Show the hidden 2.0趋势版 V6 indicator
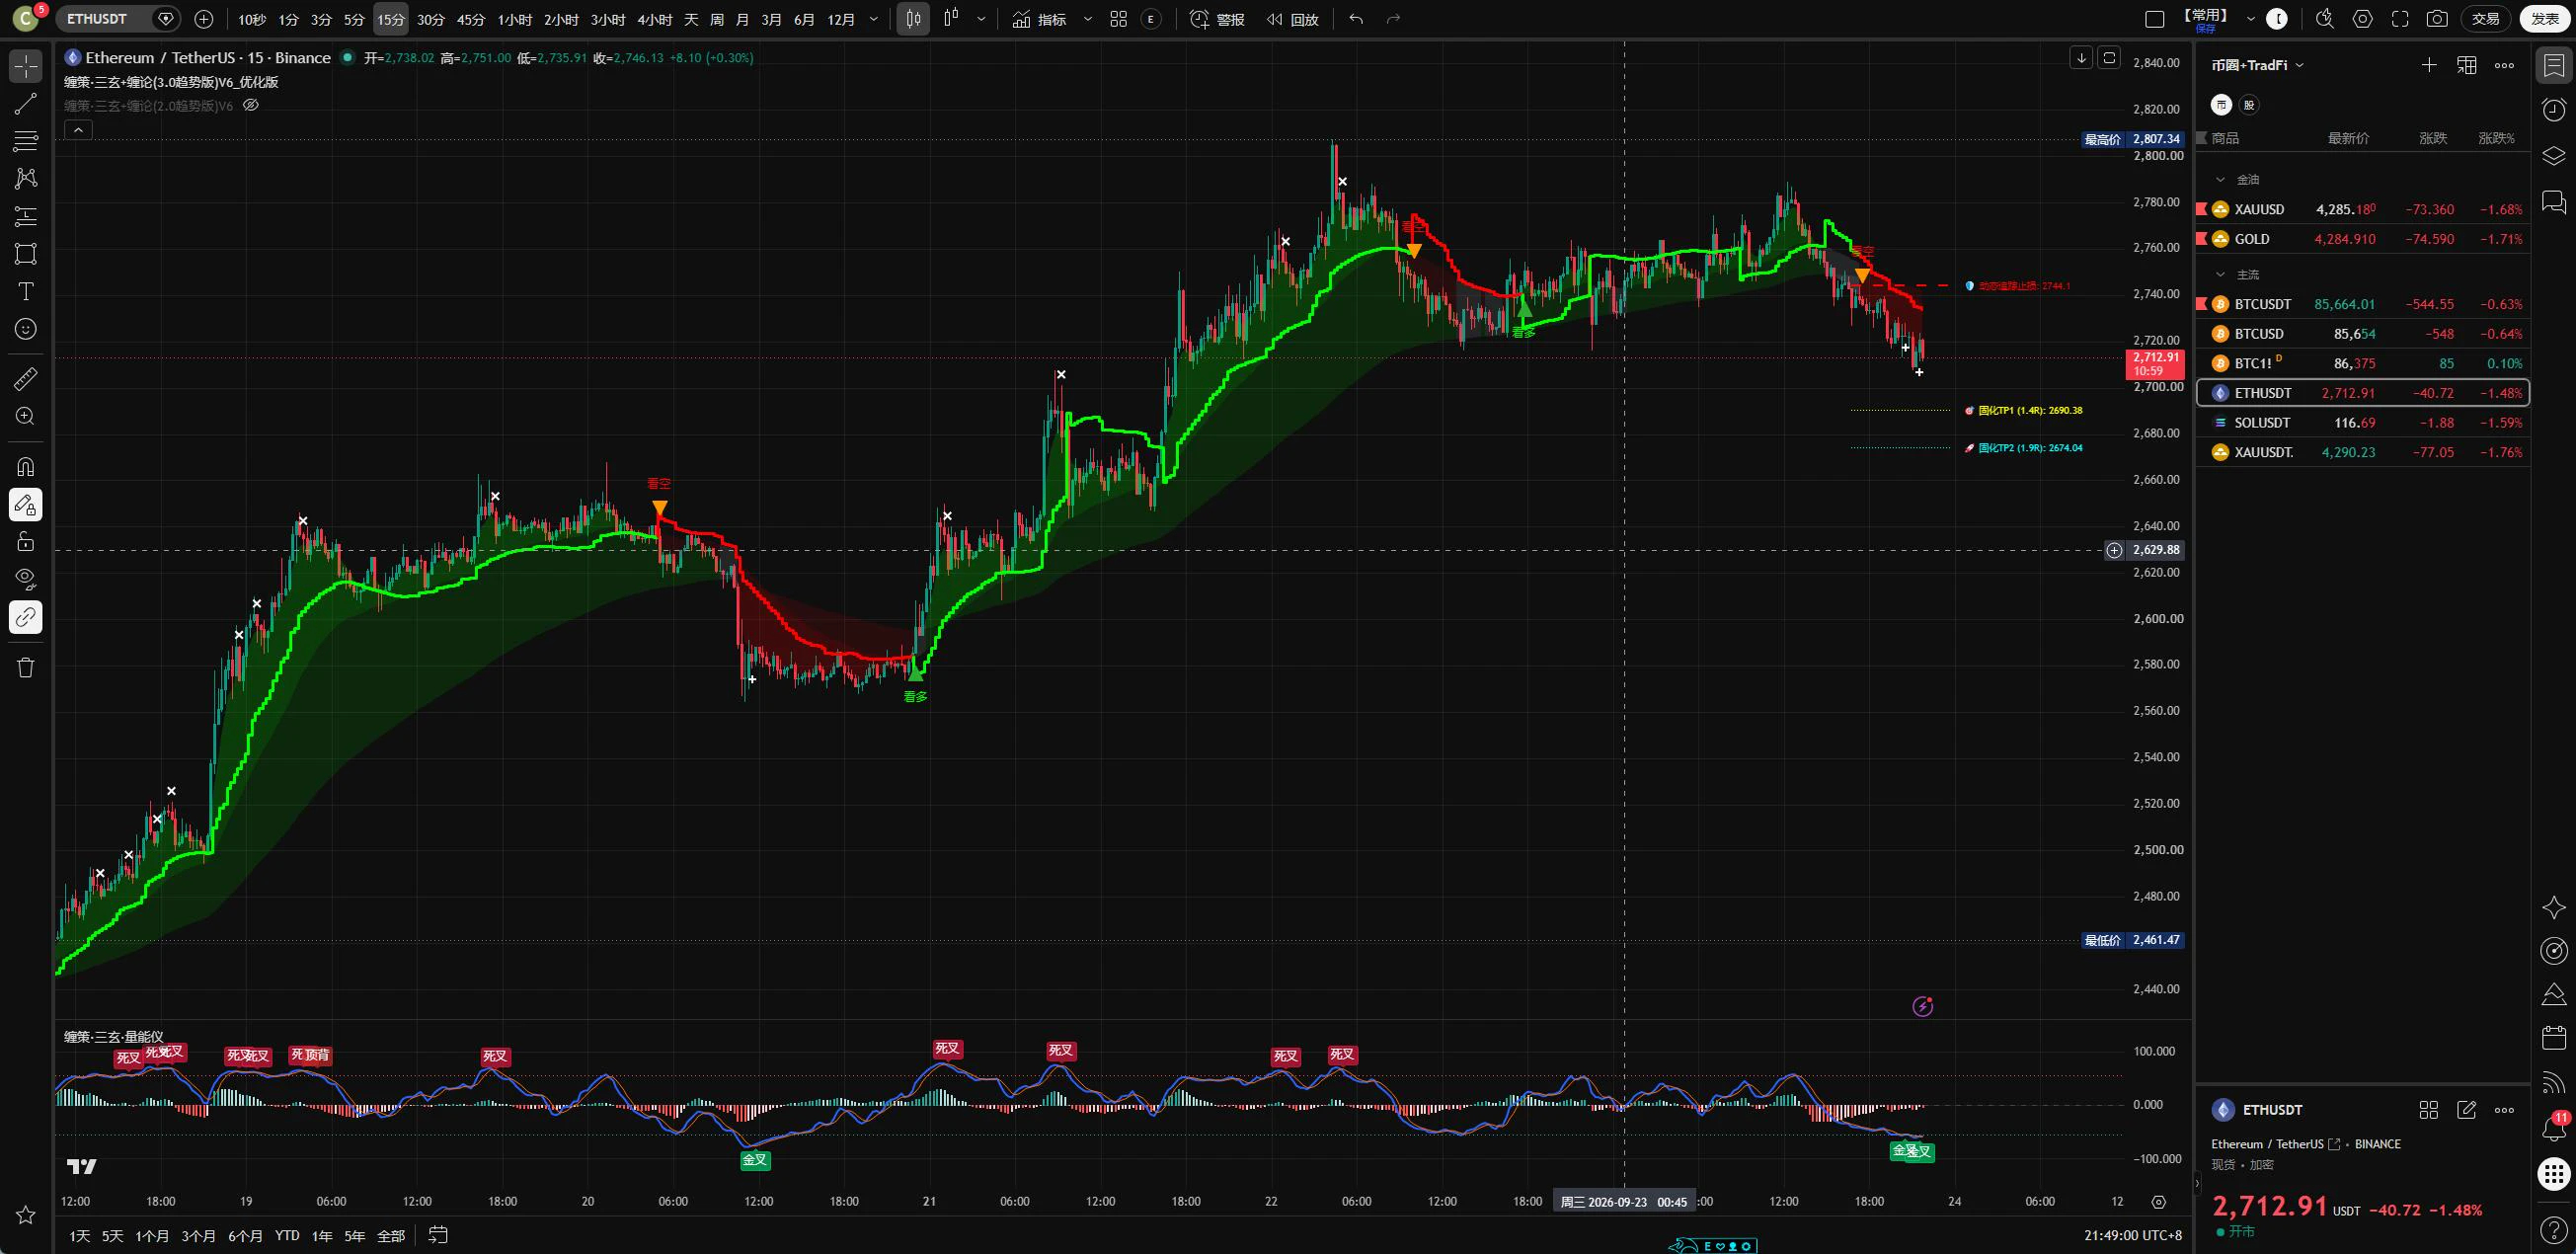 tap(251, 105)
